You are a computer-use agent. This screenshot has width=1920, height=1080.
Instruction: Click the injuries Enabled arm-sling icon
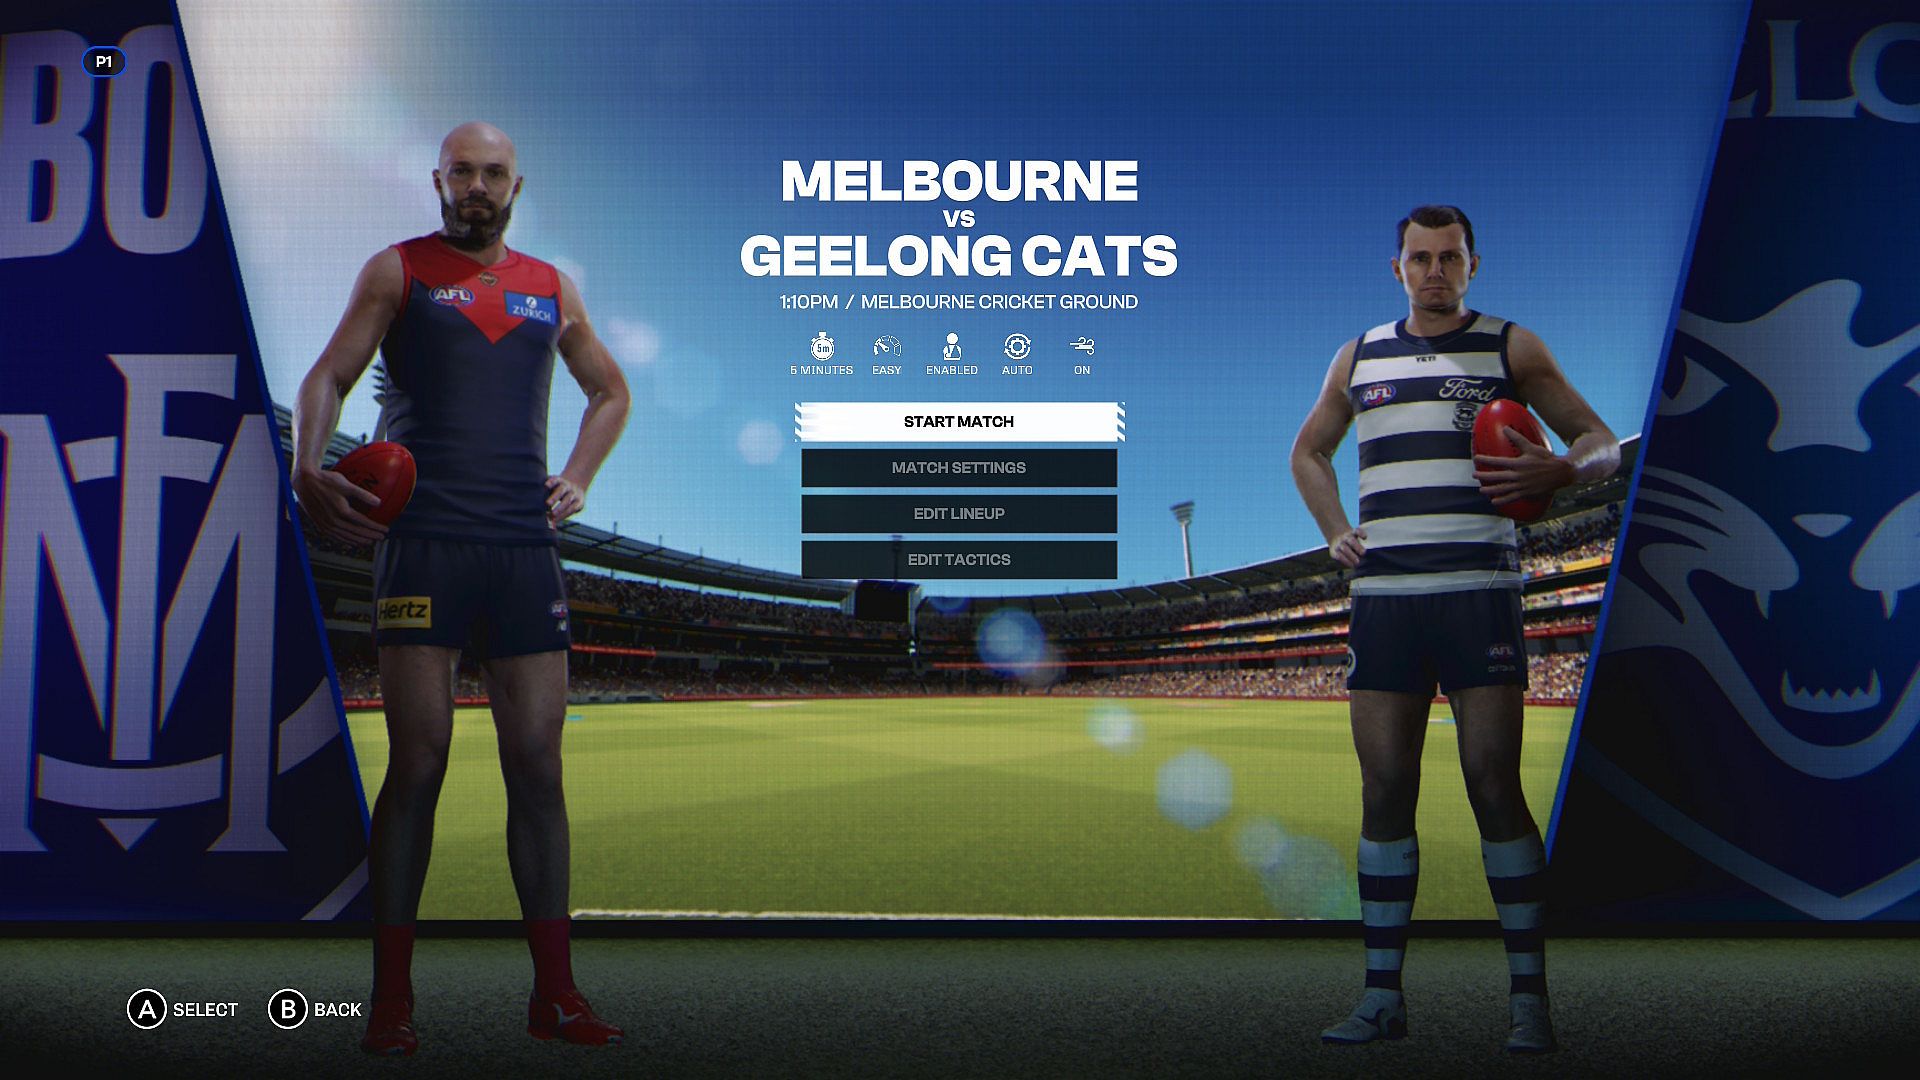point(951,346)
